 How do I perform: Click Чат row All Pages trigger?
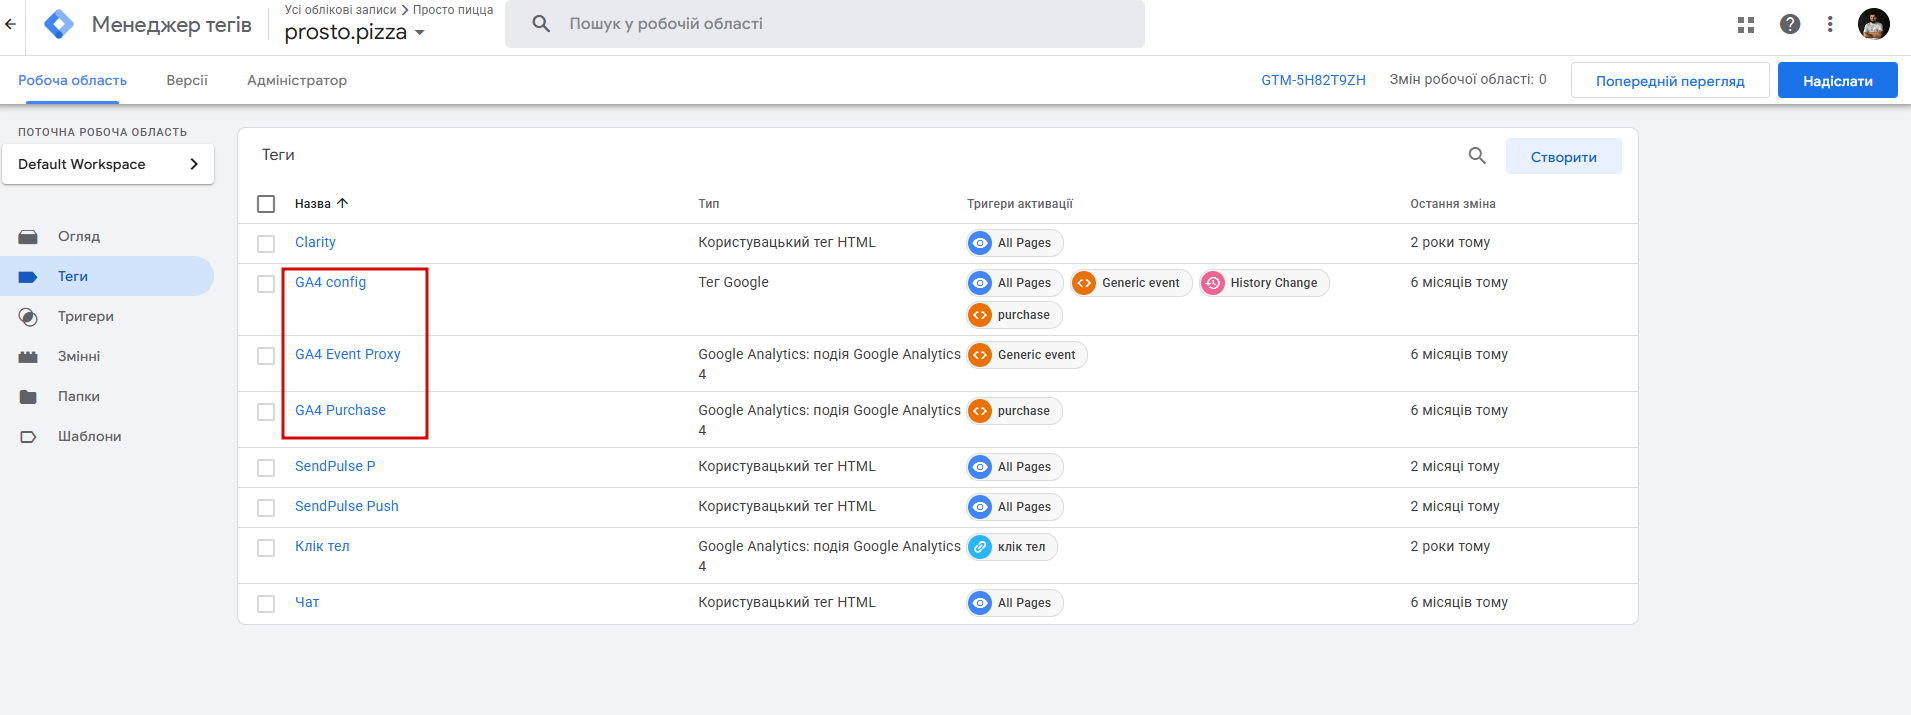tap(1015, 603)
